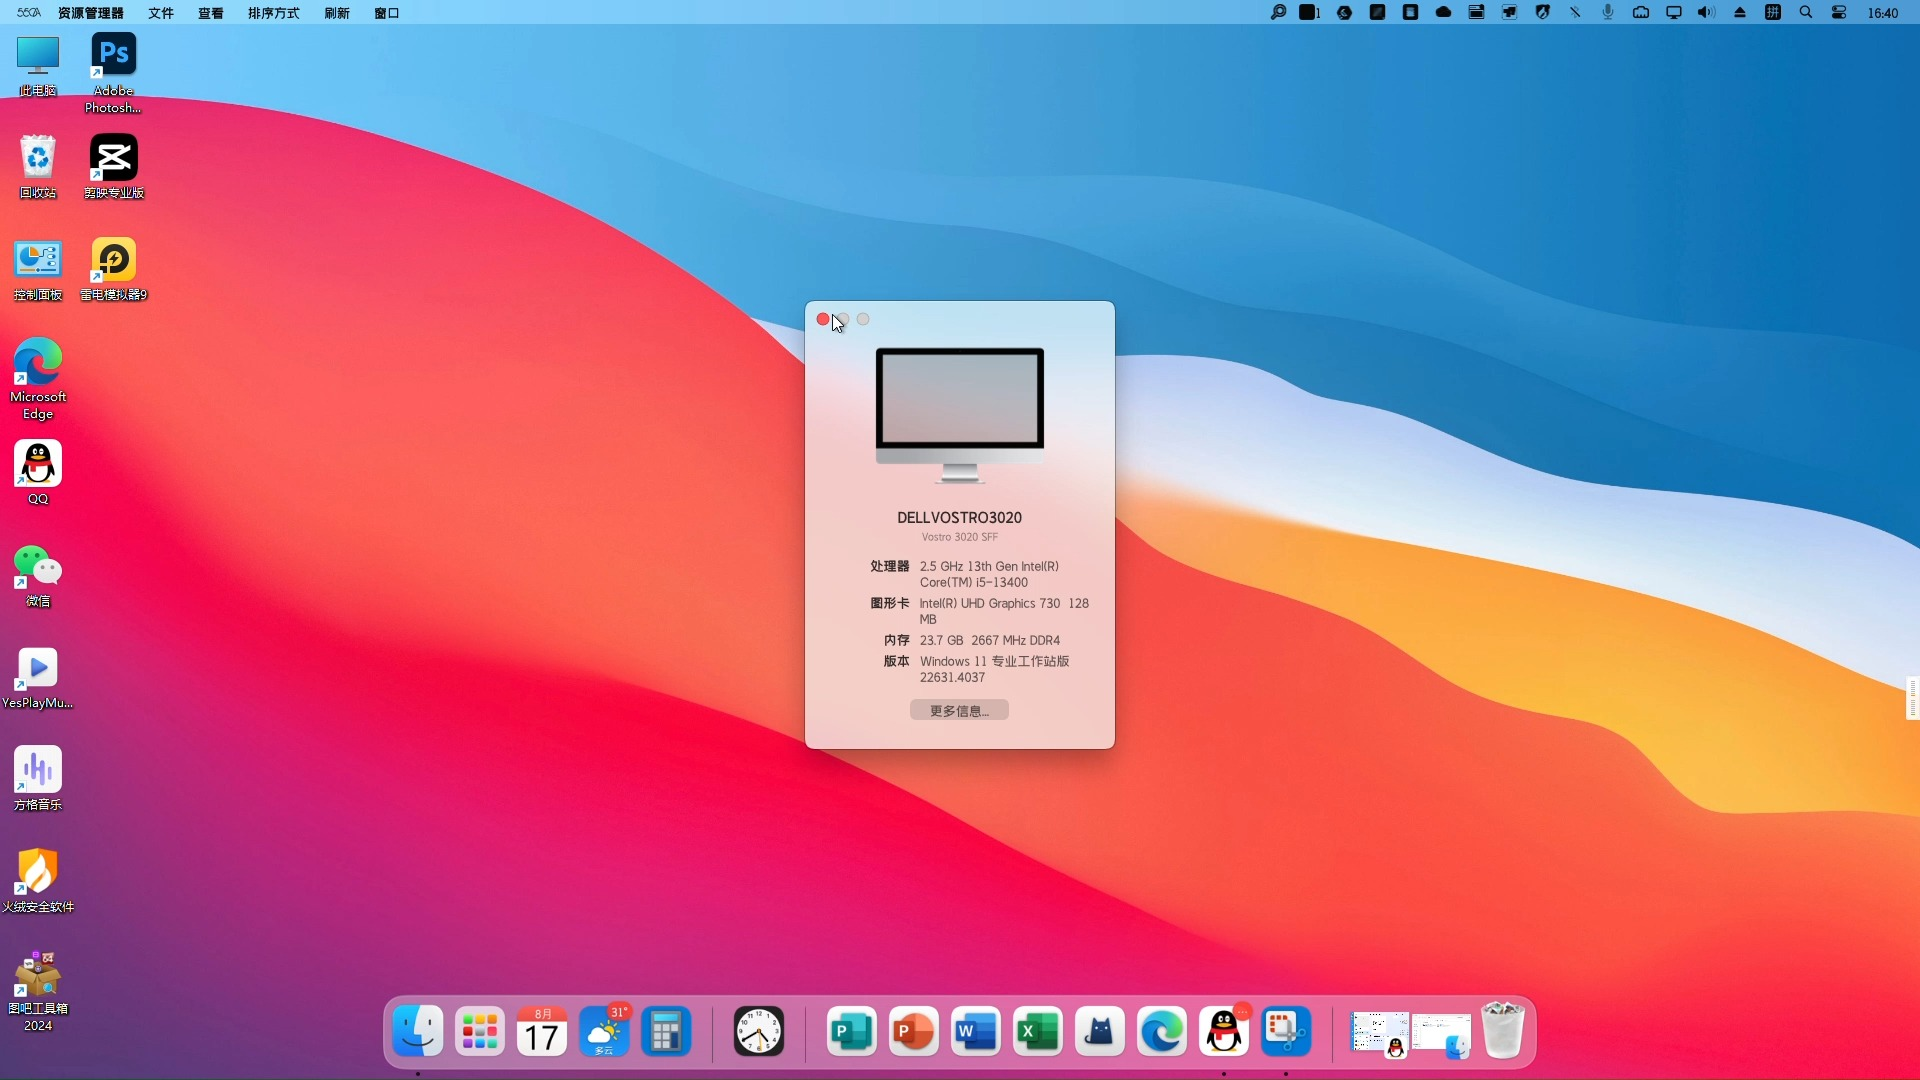Open the 排序方式 menu
The height and width of the screenshot is (1080, 1920).
coord(274,13)
